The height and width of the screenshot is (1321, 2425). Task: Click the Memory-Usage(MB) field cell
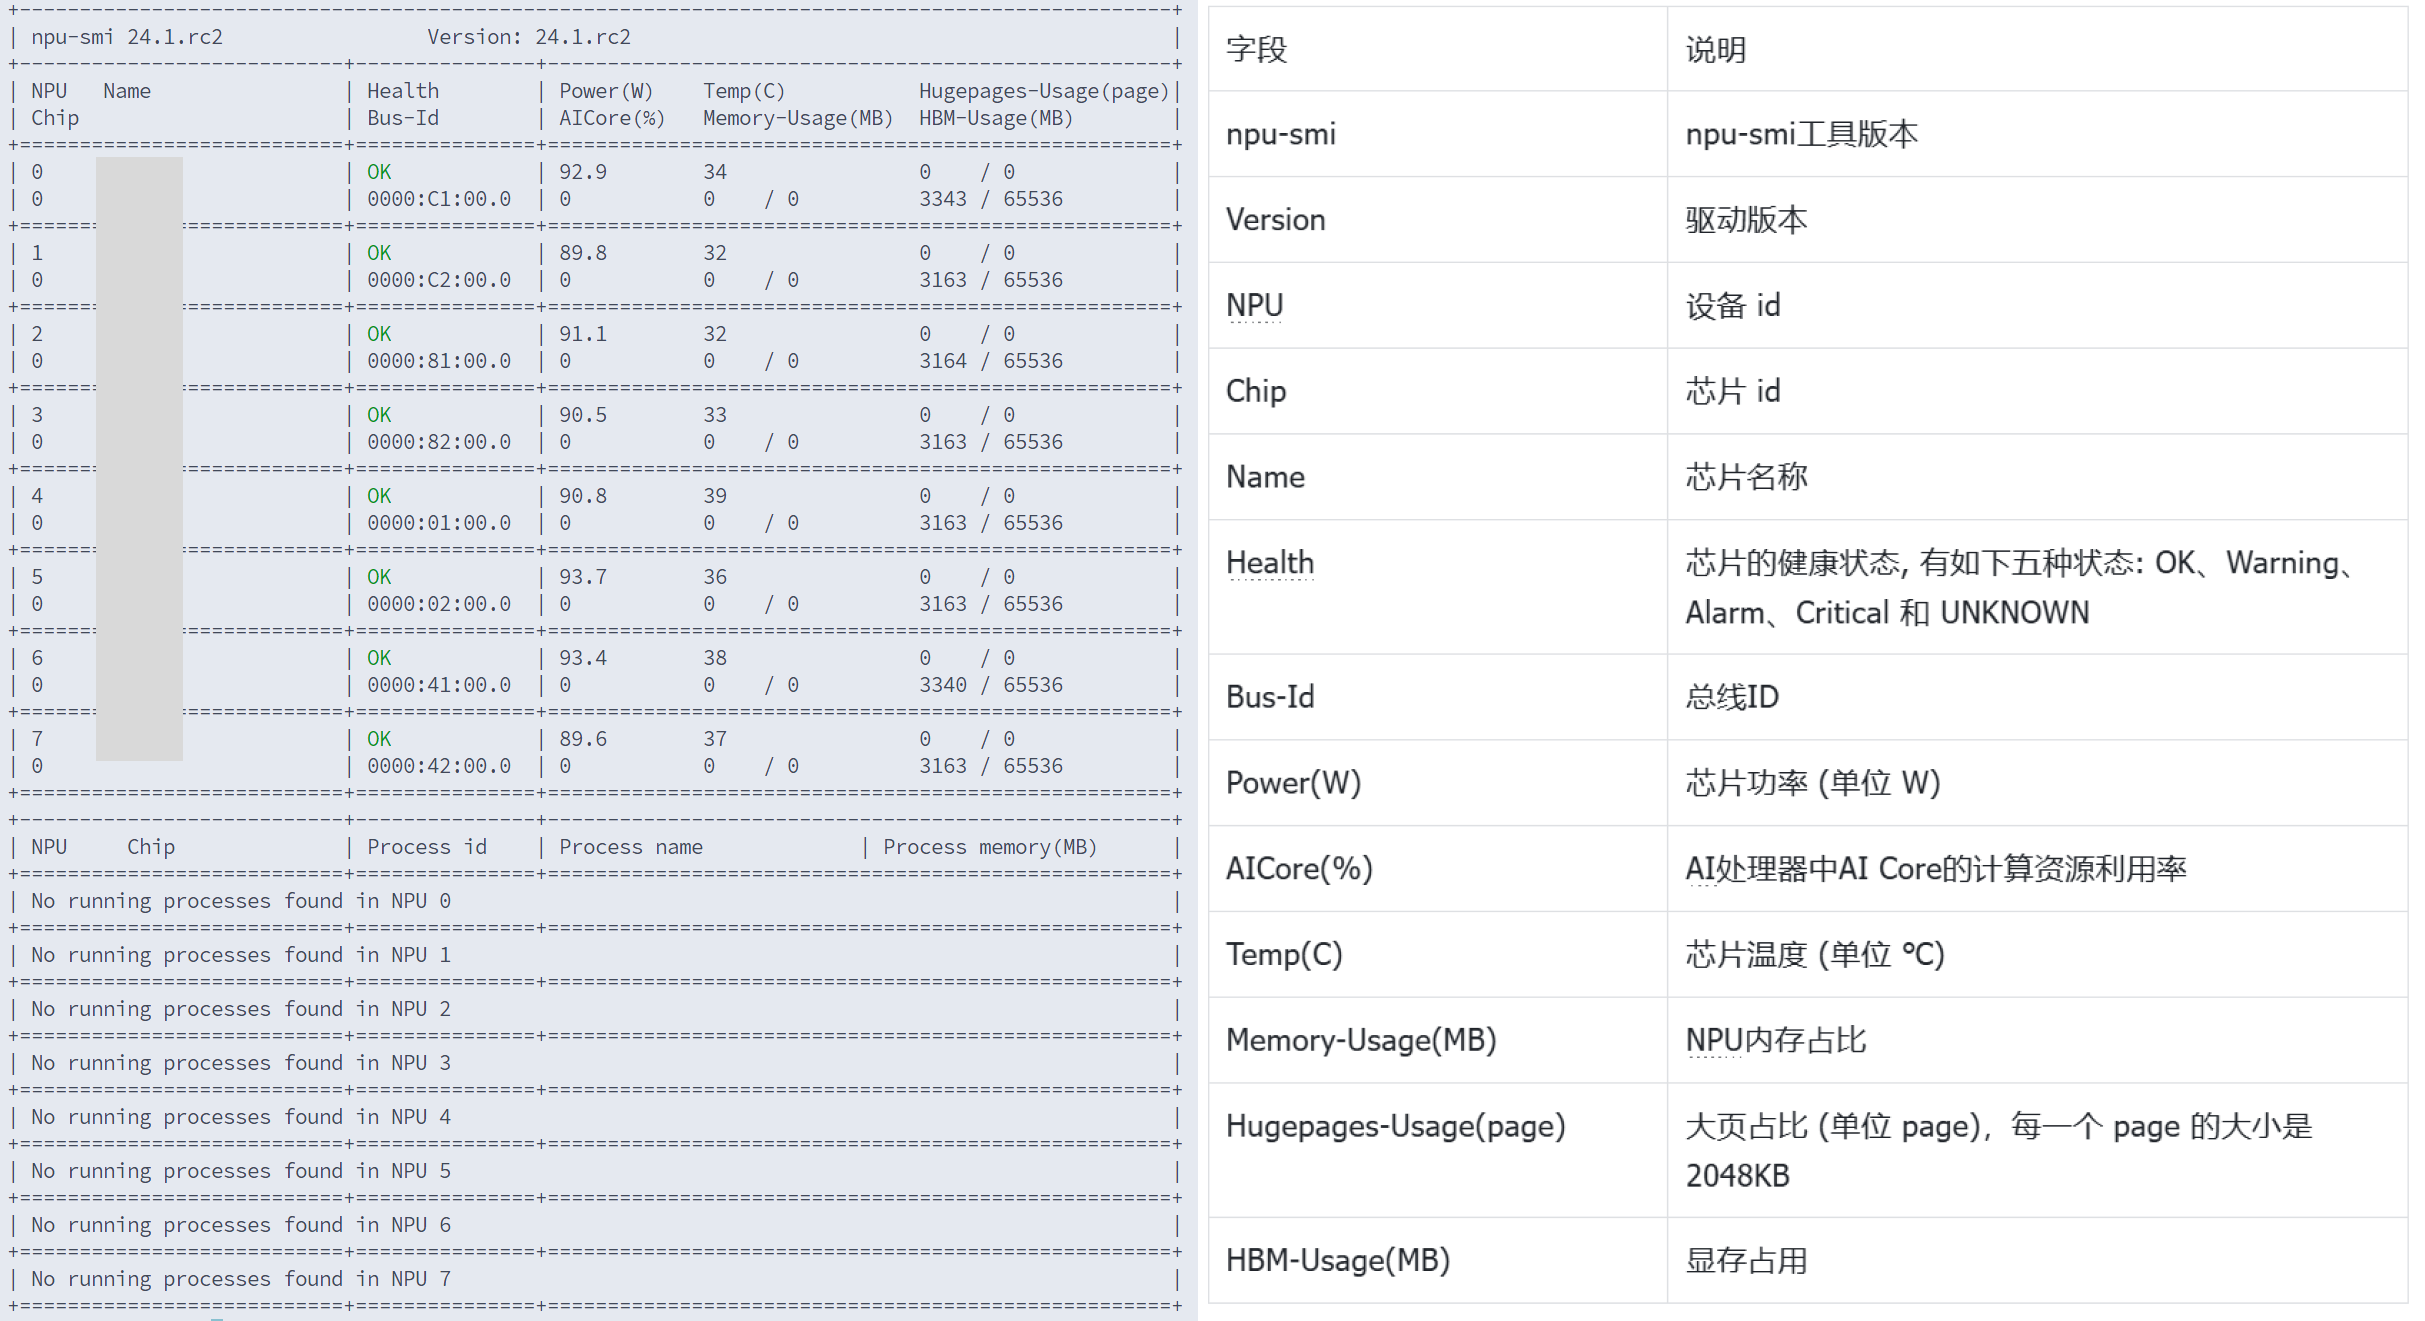coord(1360,1040)
